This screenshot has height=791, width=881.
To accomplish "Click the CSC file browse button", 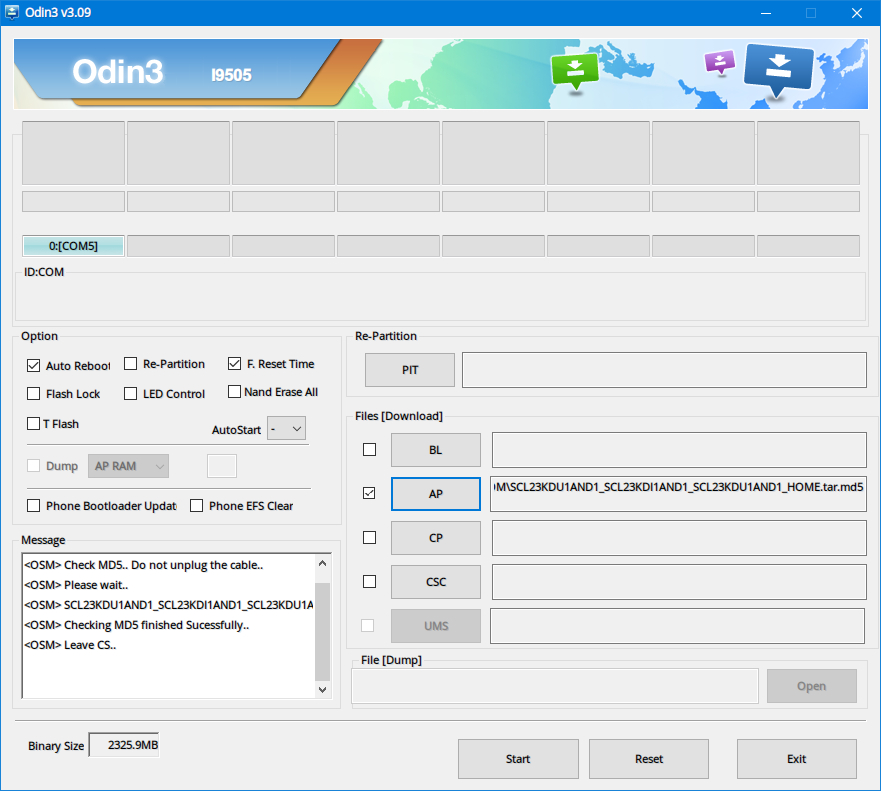I will pyautogui.click(x=436, y=582).
